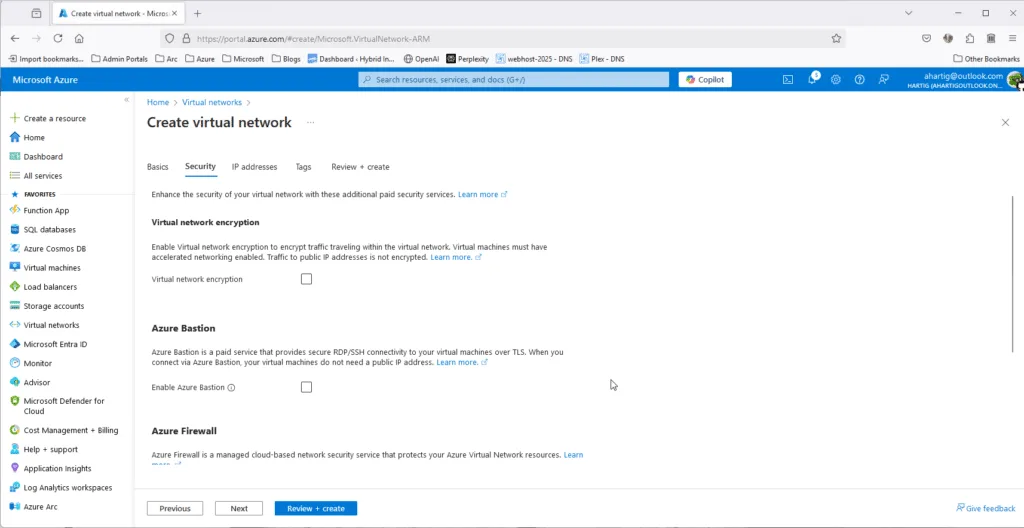Click the Load balancers sidebar icon
Image resolution: width=1024 pixels, height=528 pixels.
click(x=15, y=287)
